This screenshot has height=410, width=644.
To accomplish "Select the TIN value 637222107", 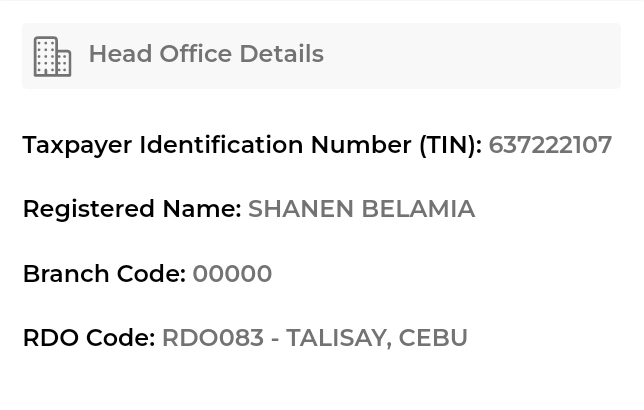I will 550,145.
